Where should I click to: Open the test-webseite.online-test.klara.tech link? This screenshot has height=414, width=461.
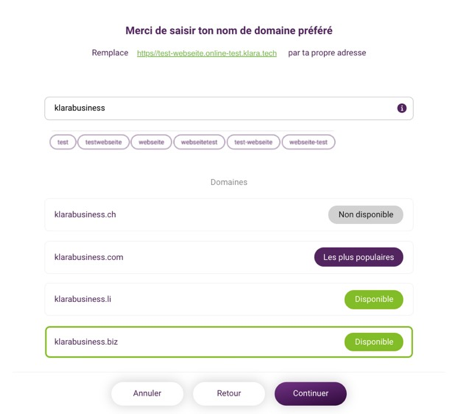pos(207,53)
